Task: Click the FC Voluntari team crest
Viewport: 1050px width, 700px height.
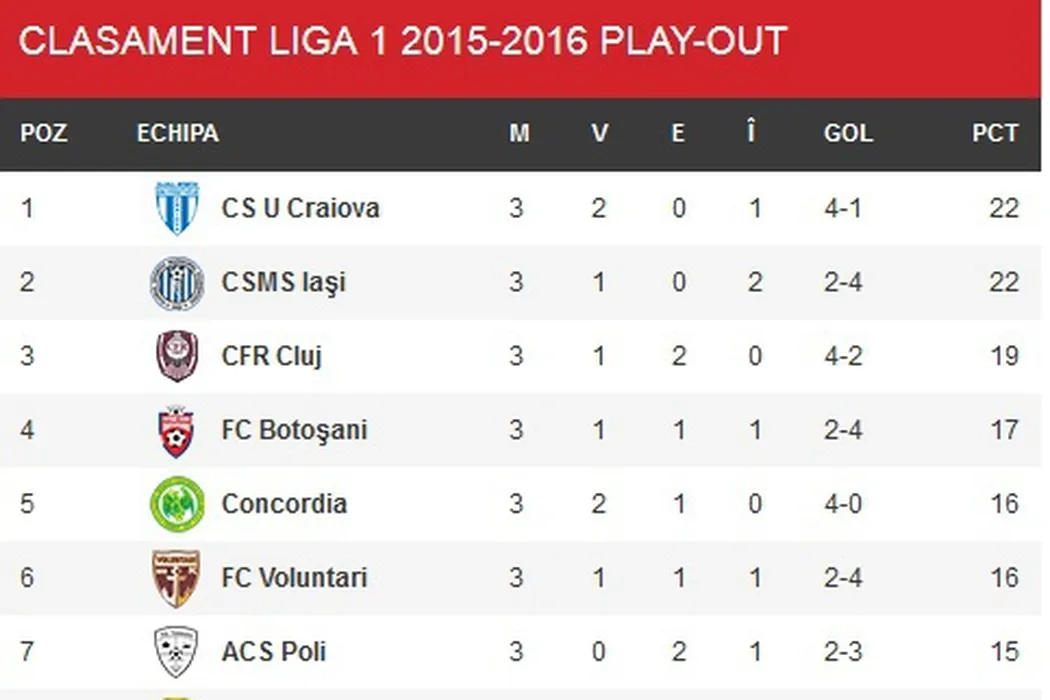Action: click(177, 577)
